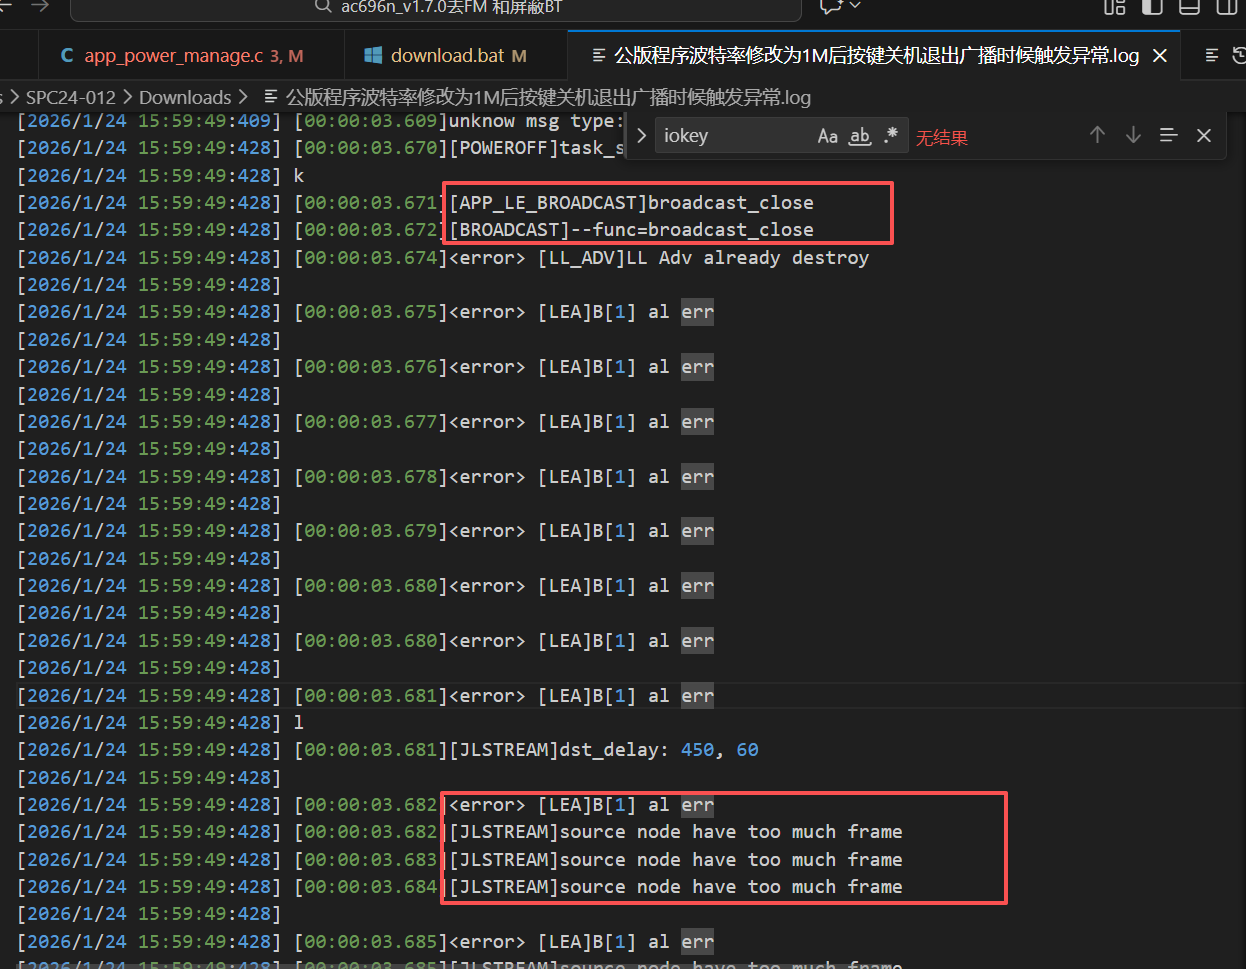Click the [POWEROFF]task_s log text
Screen dimensions: 1246x969
coord(537,148)
